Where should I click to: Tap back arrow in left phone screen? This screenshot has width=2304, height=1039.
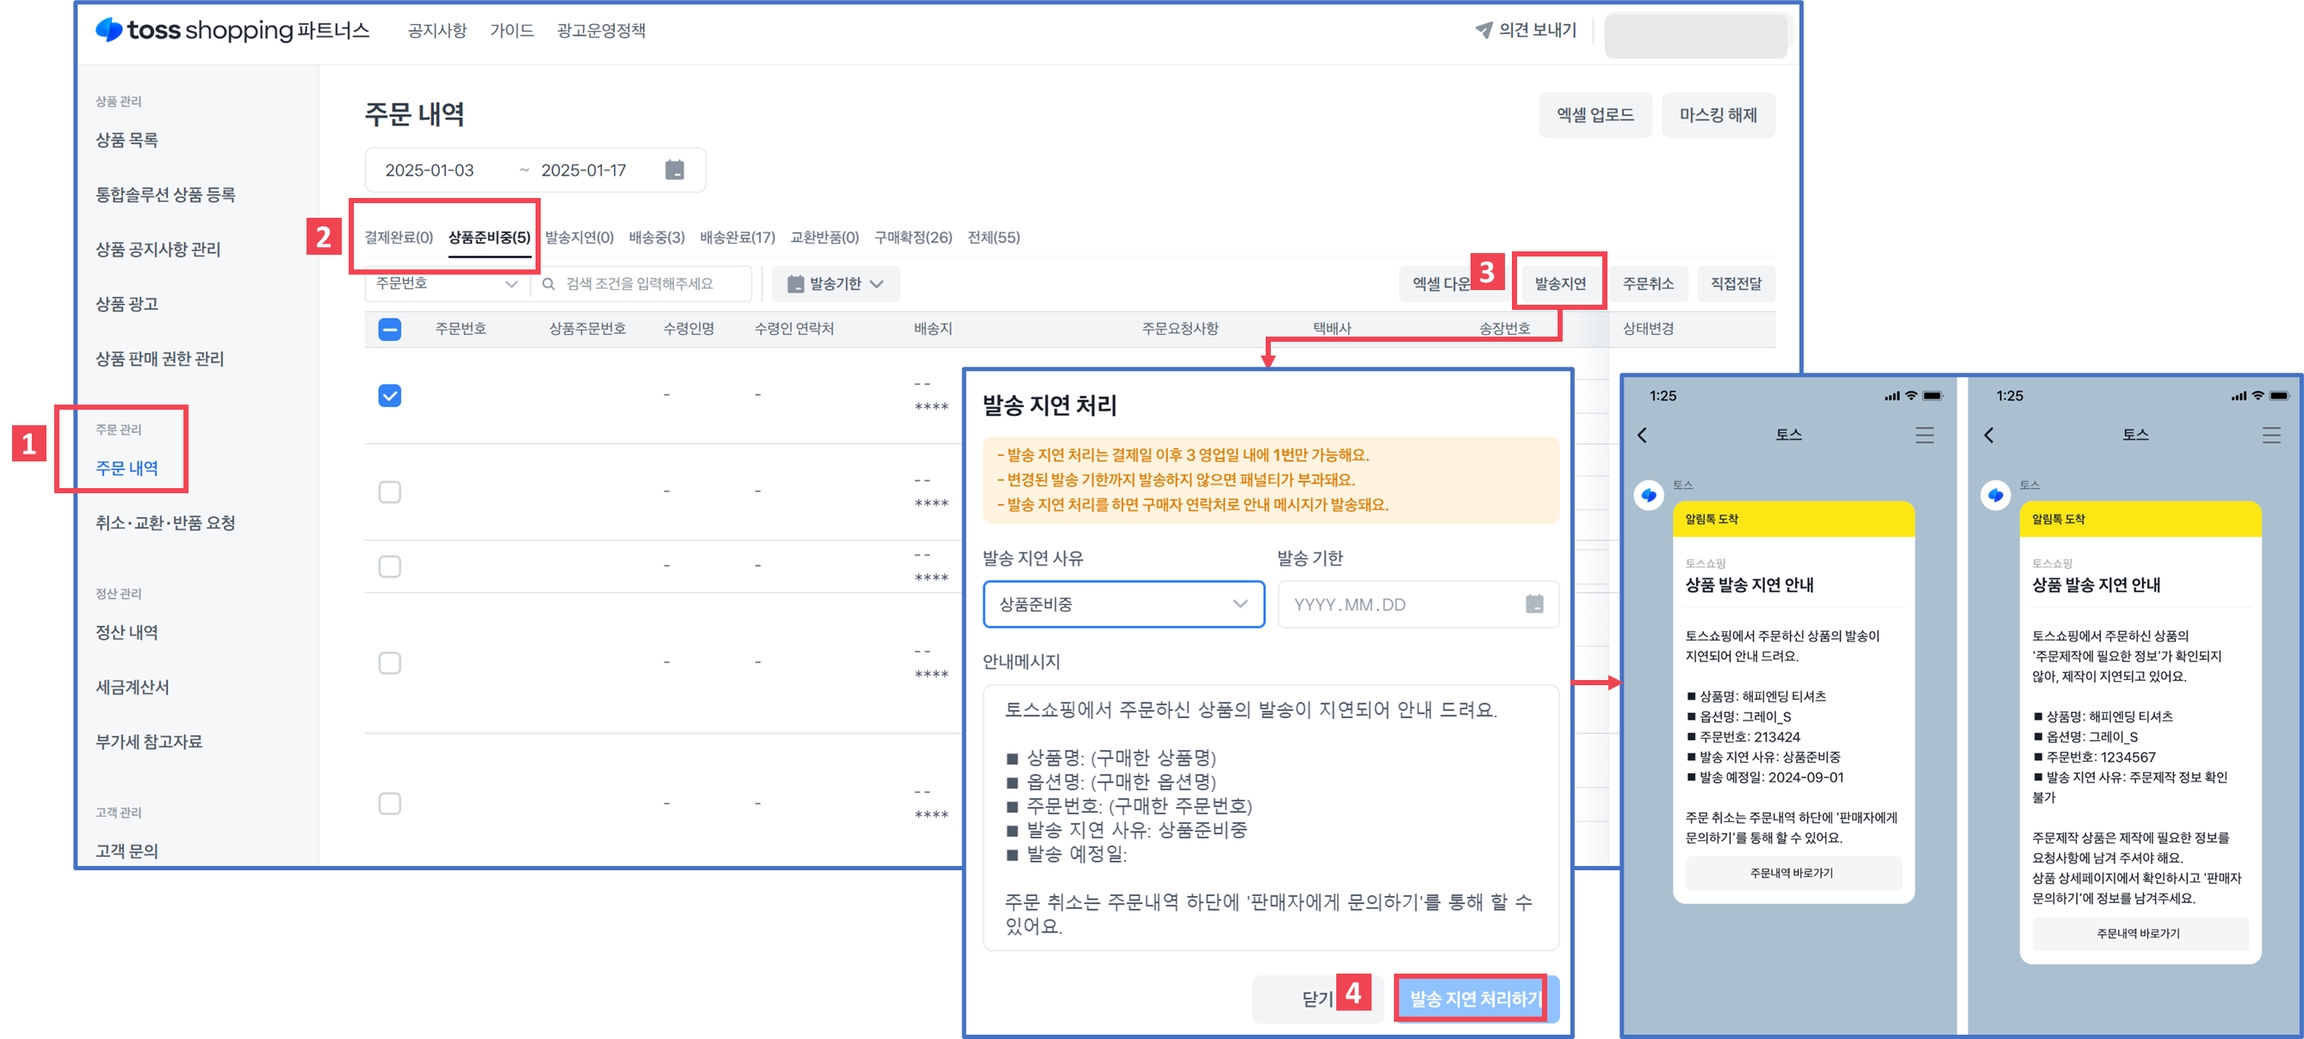tap(1642, 435)
